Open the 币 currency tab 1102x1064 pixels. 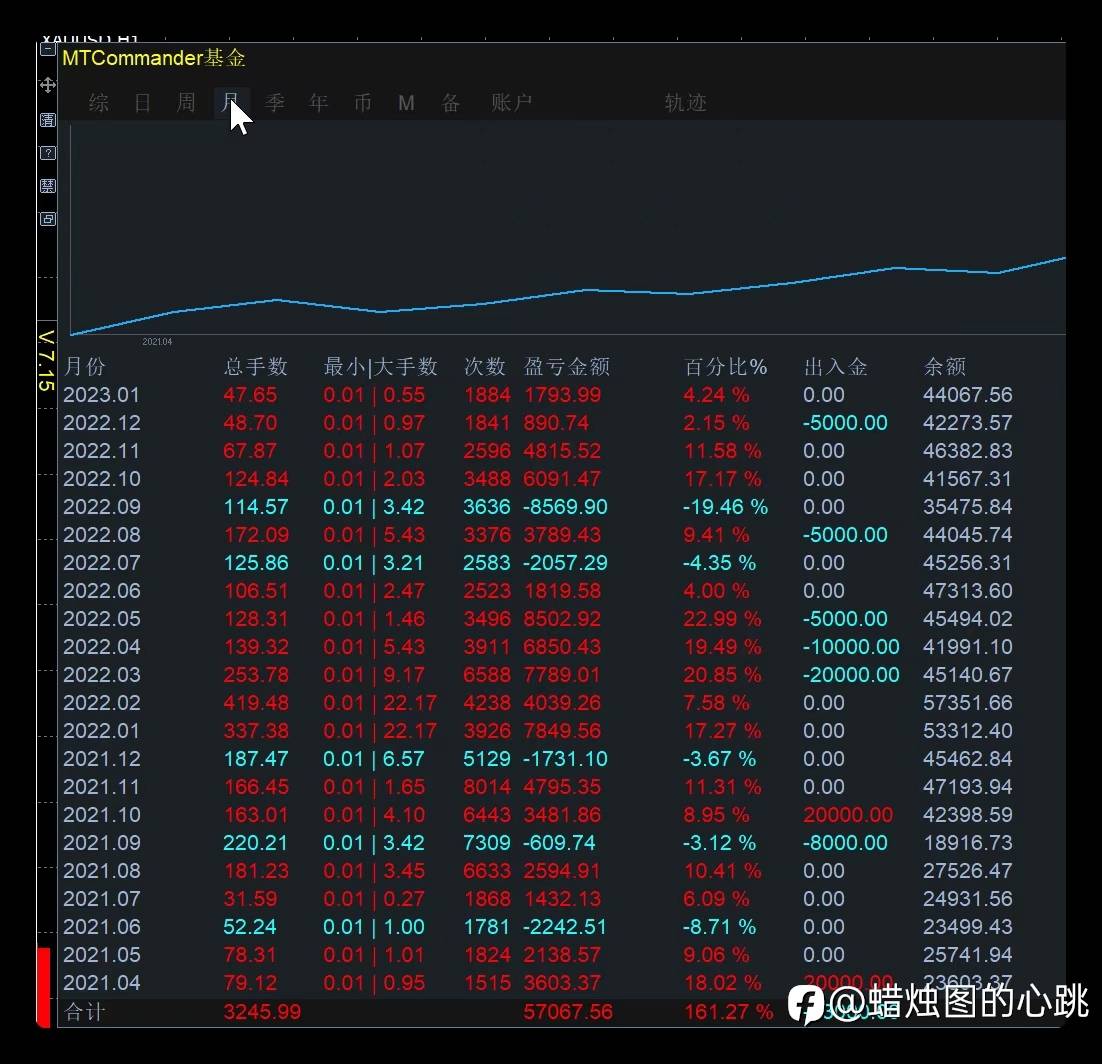363,103
